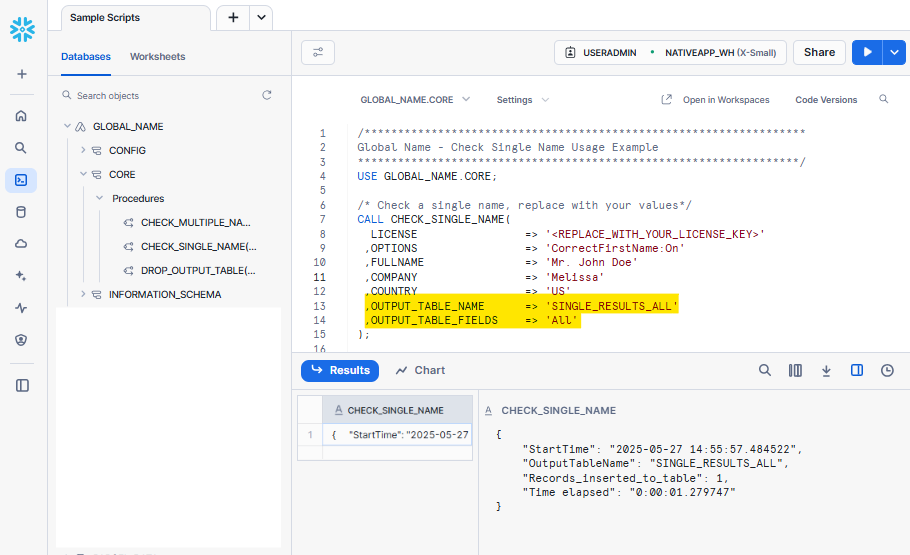Image resolution: width=910 pixels, height=555 pixels.
Task: Expand the CONFIG schema node
Action: click(83, 150)
